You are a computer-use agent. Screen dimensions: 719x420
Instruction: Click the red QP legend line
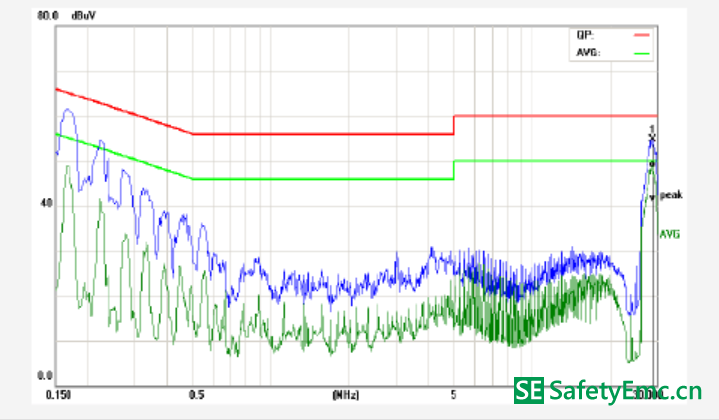642,35
